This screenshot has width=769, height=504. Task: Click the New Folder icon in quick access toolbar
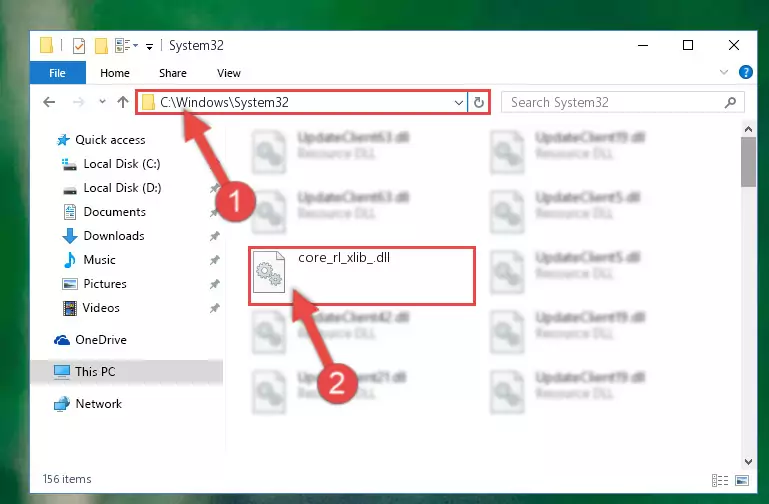101,46
